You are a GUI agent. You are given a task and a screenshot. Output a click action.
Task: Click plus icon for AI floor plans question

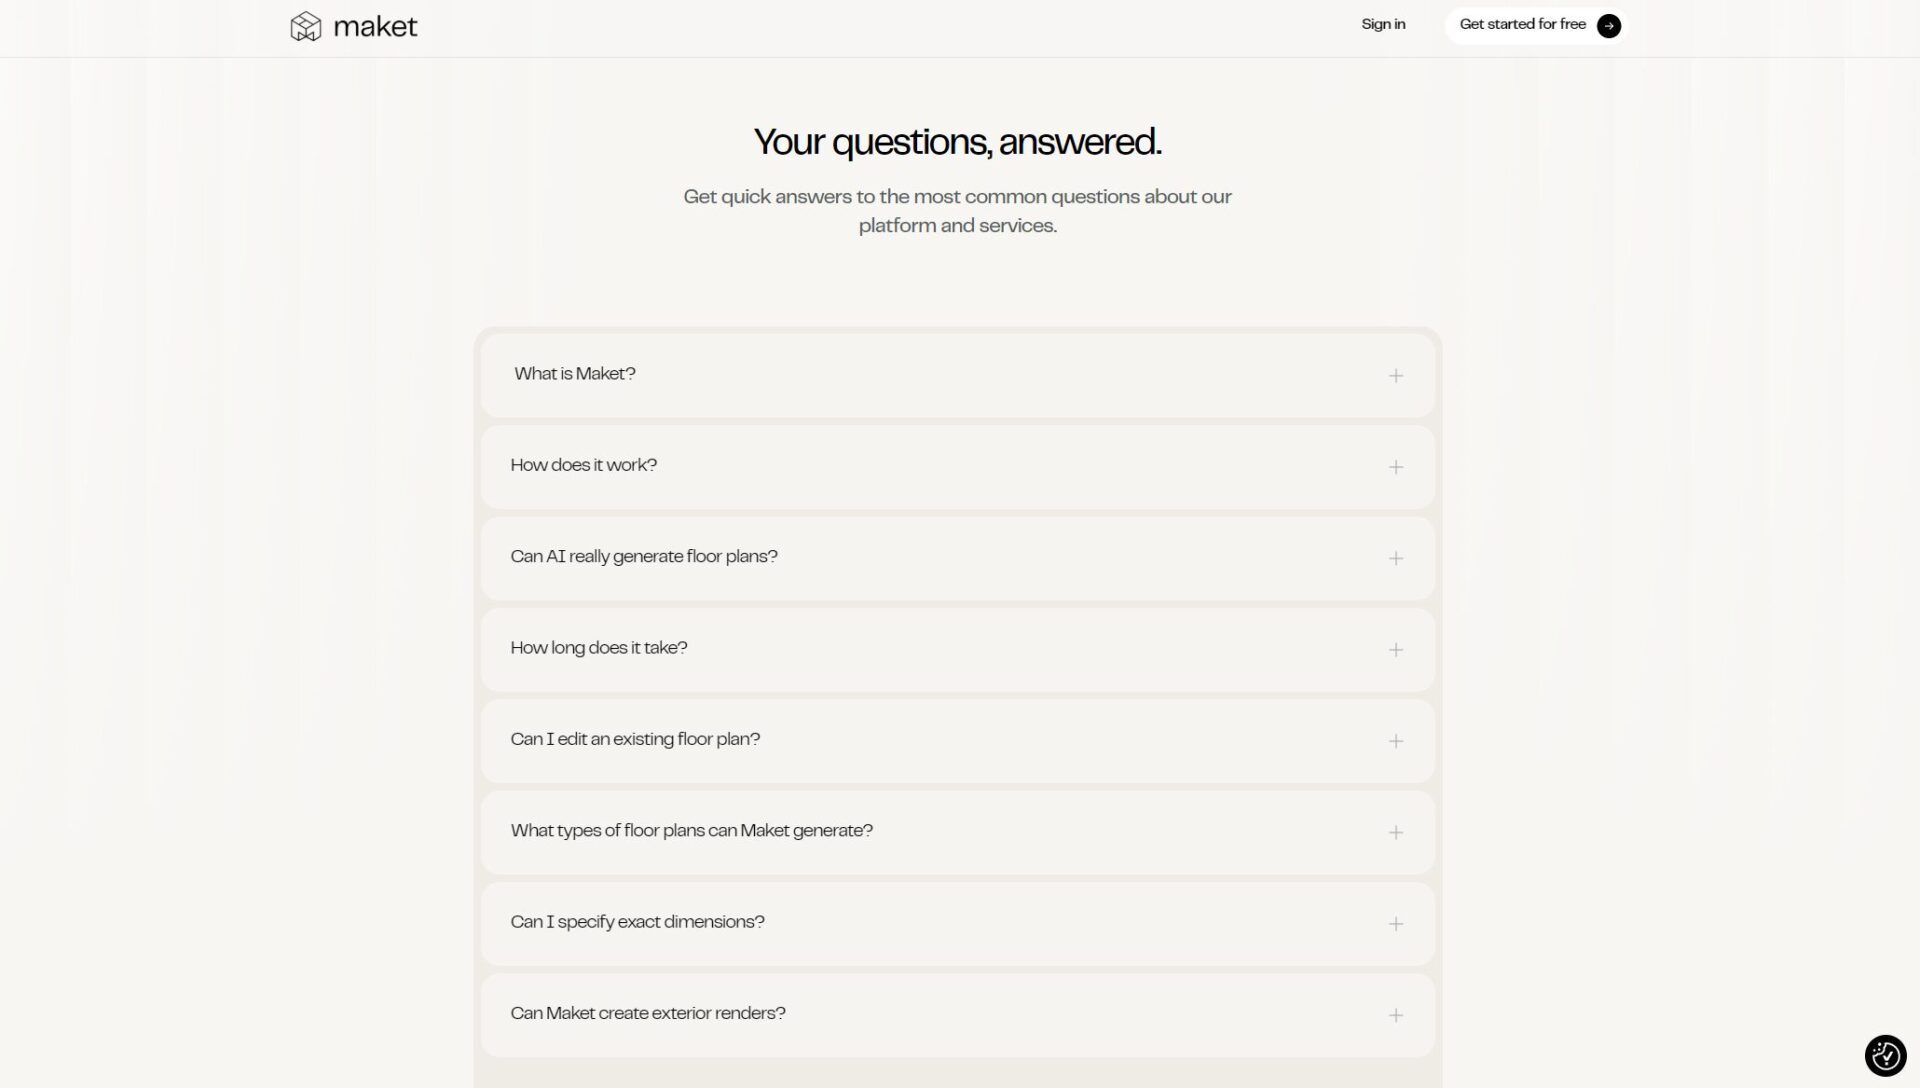pyautogui.click(x=1396, y=559)
